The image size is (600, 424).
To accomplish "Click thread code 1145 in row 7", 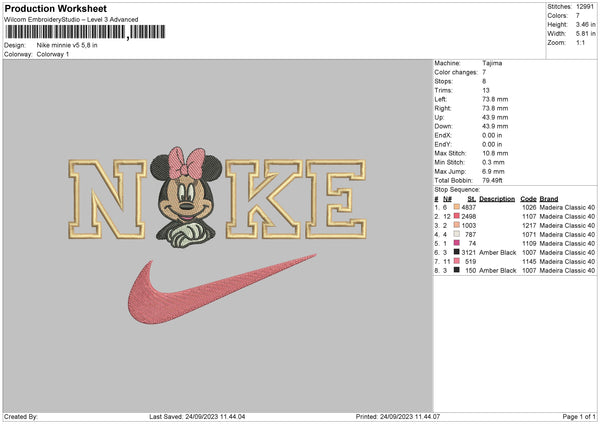I will [x=529, y=262].
